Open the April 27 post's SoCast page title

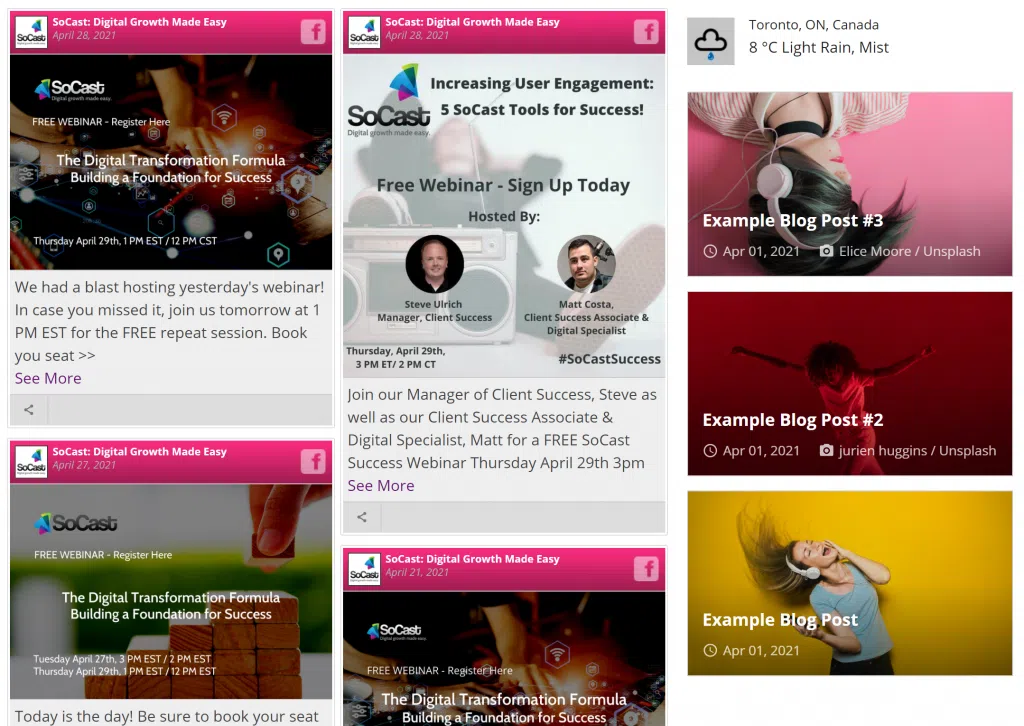tap(139, 452)
